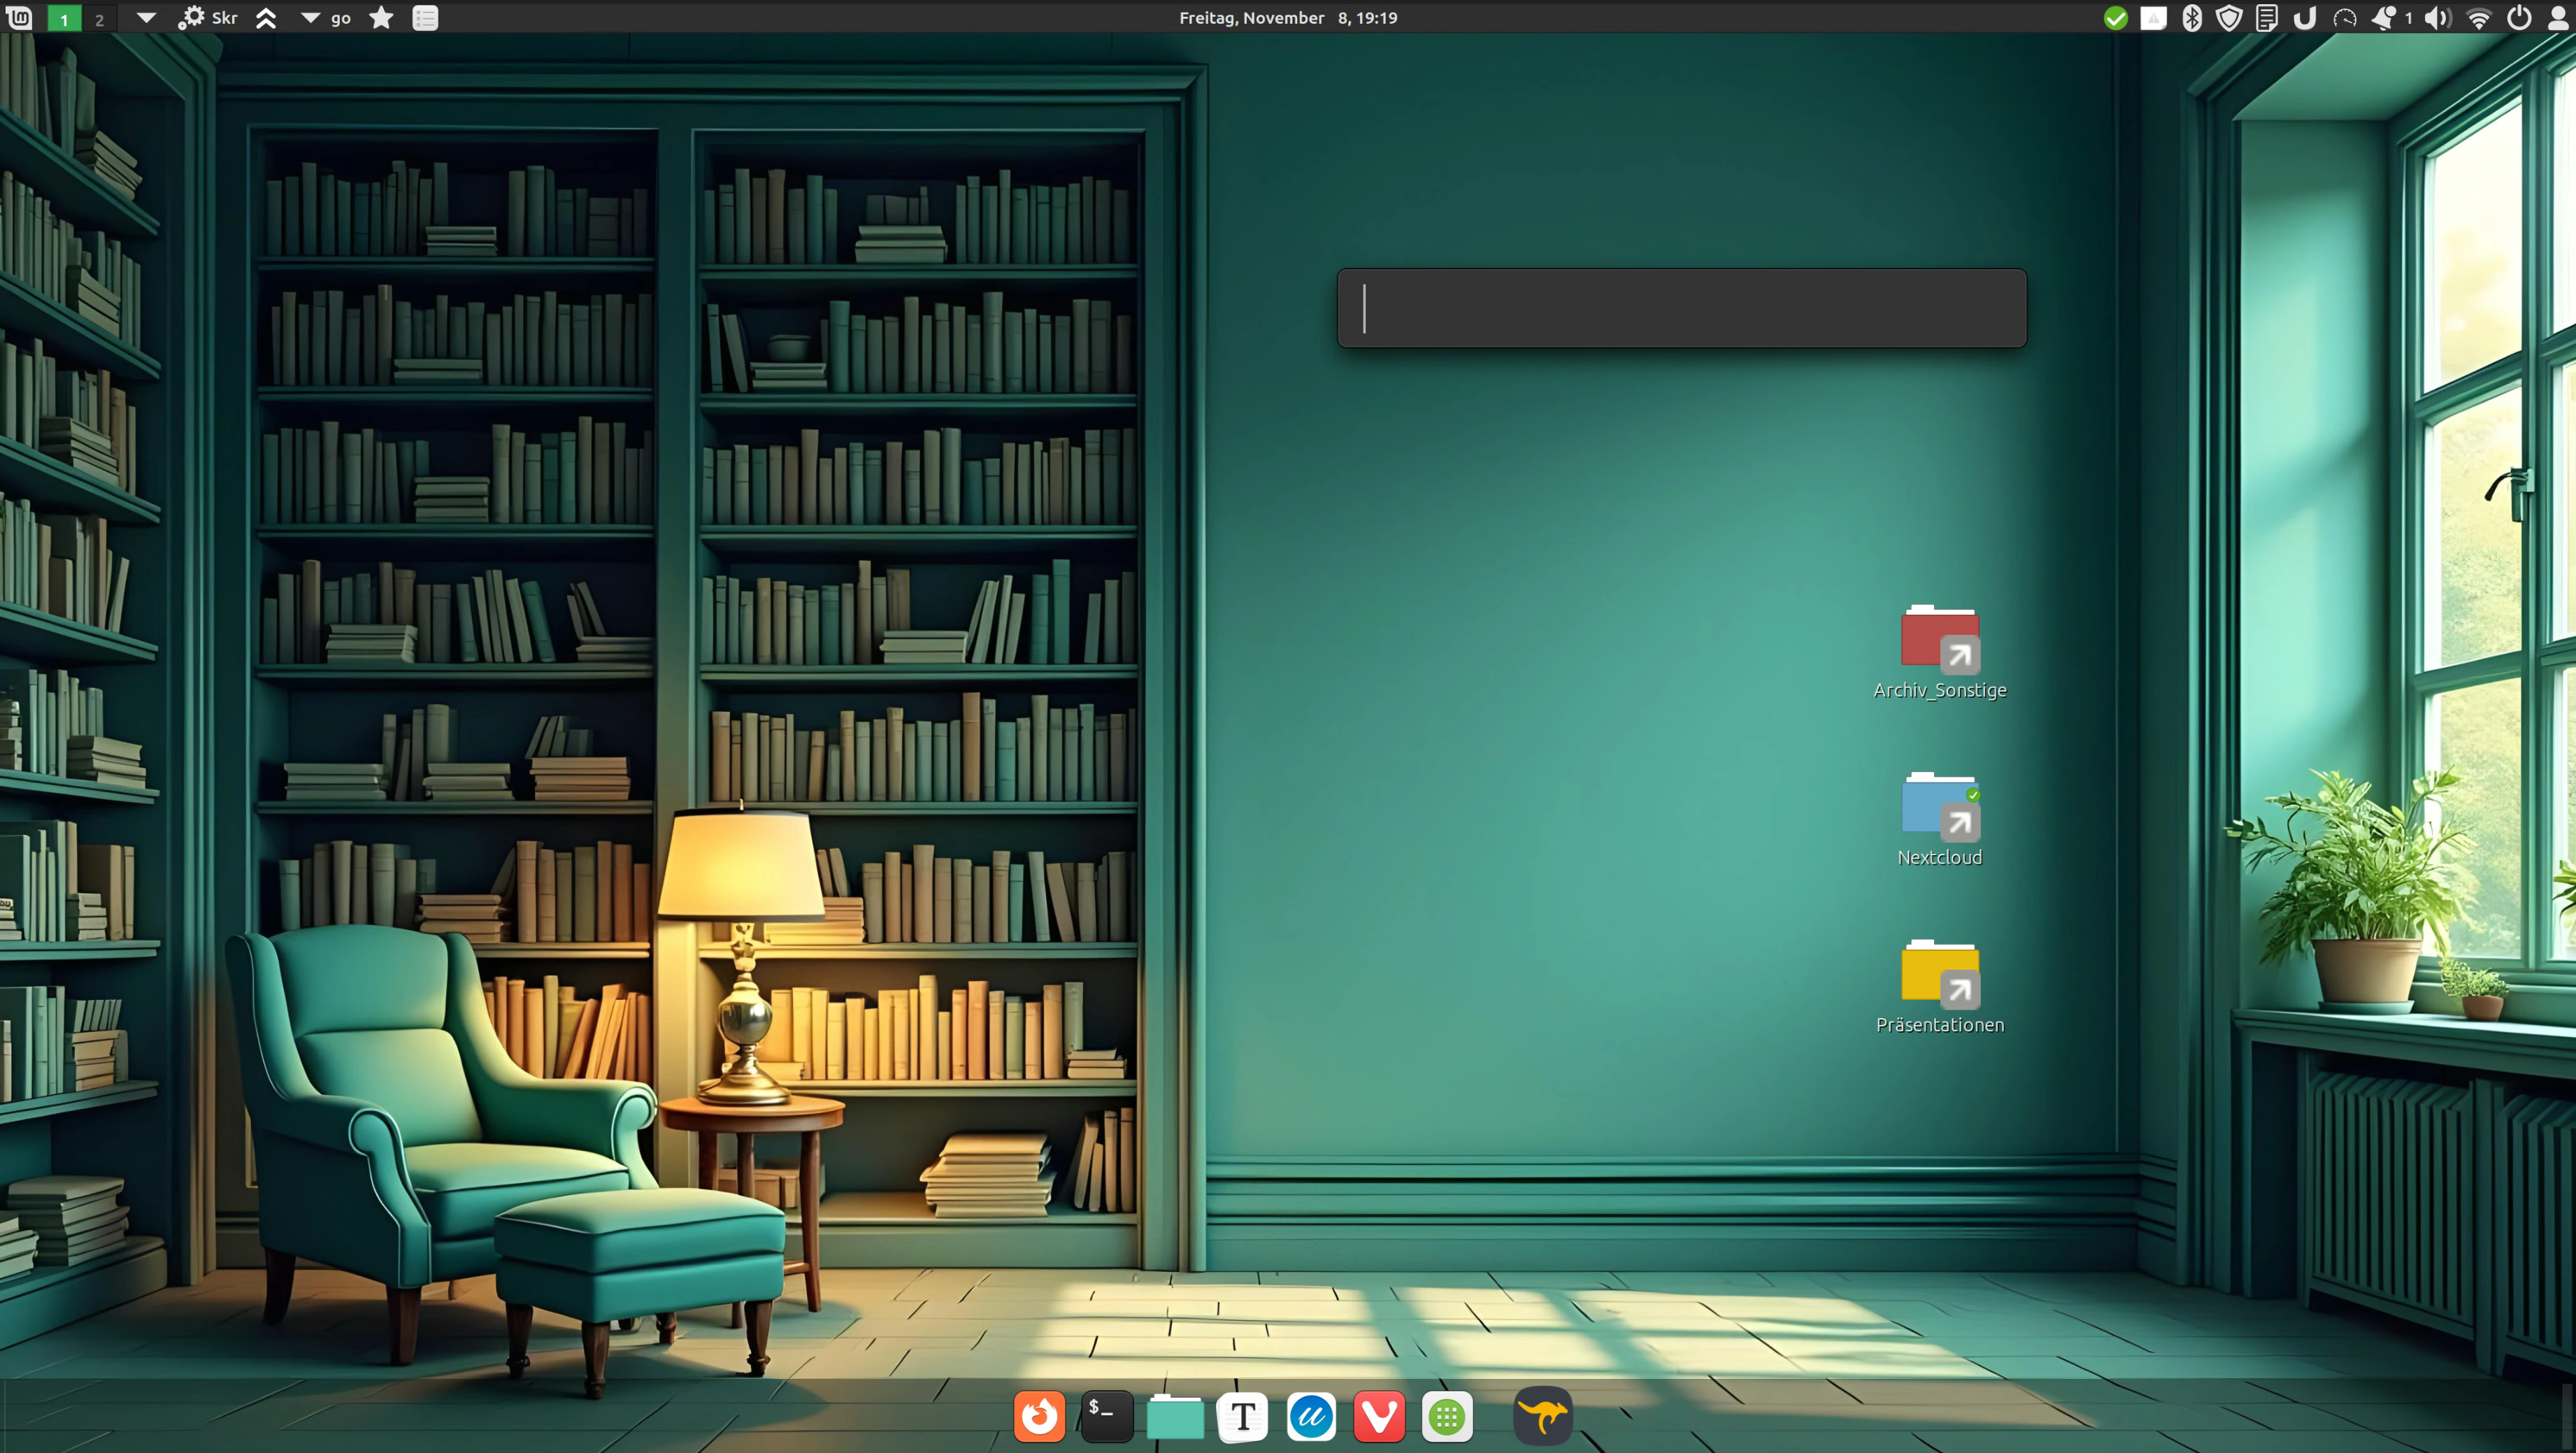Viewport: 2576px width, 1453px height.
Task: Open the star favorites applet
Action: (x=381, y=17)
